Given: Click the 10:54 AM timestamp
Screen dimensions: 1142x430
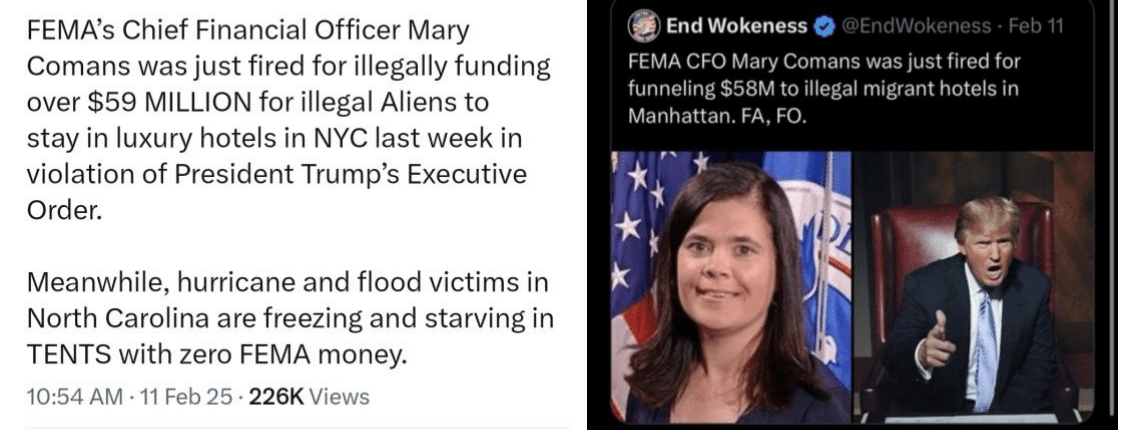Looking at the screenshot, I should (75, 397).
